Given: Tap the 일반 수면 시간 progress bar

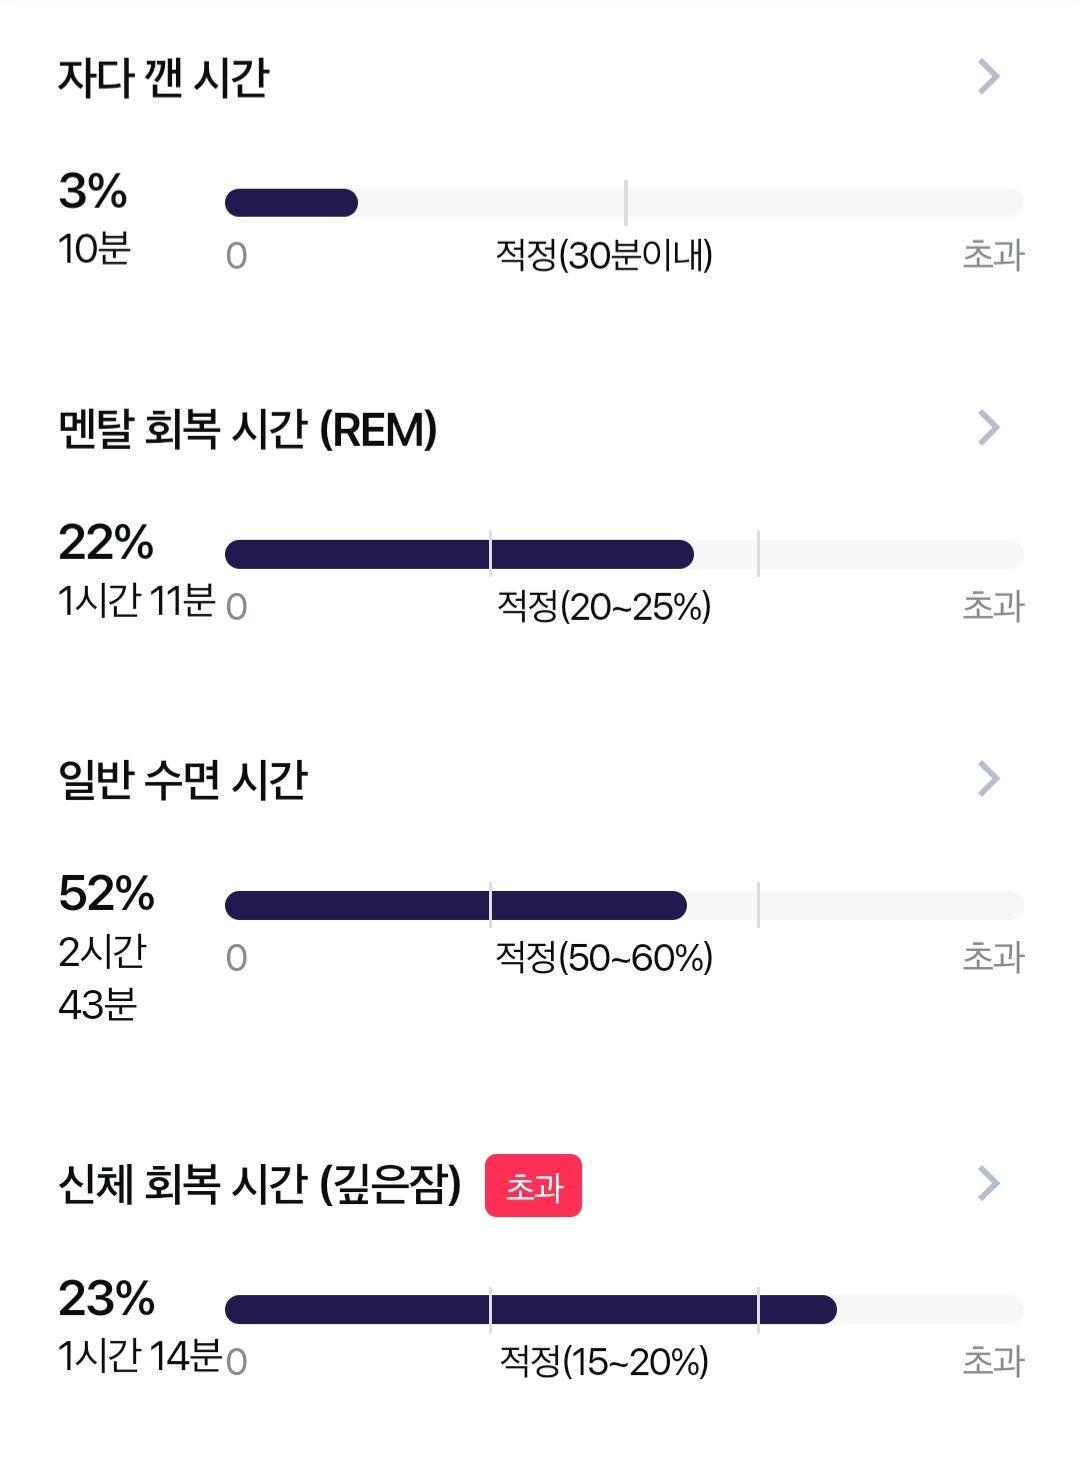Looking at the screenshot, I should 624,905.
